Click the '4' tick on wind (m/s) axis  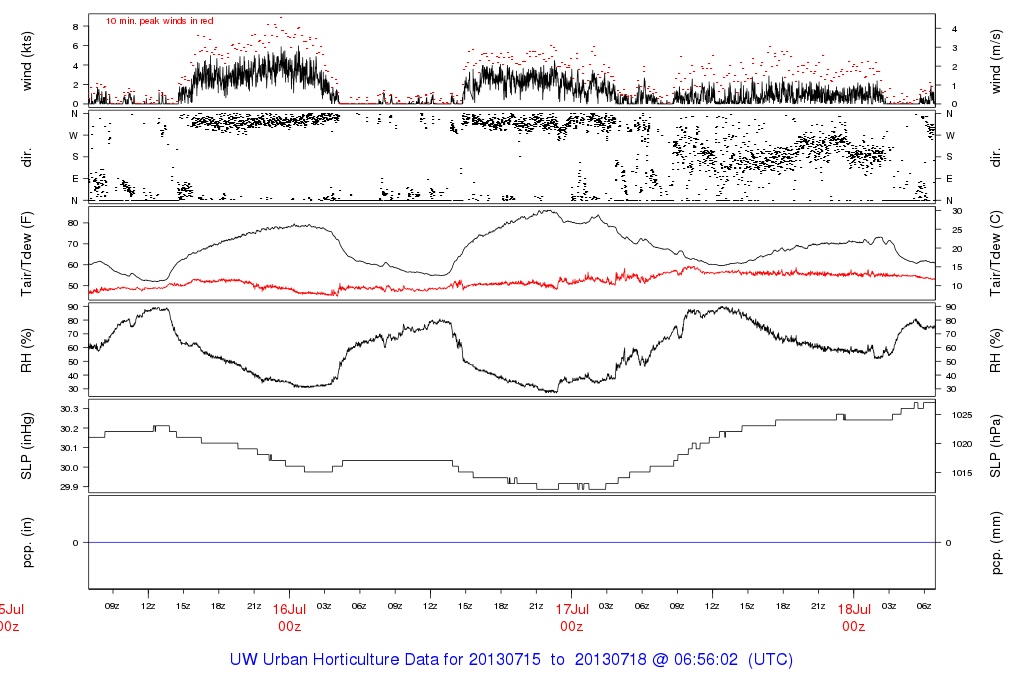(x=955, y=29)
